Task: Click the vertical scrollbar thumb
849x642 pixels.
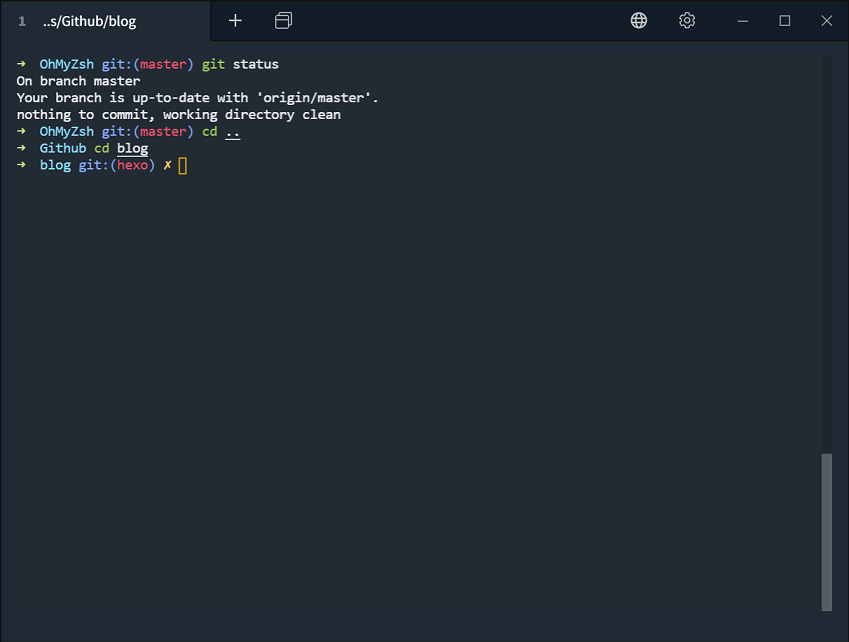Action: tap(827, 532)
